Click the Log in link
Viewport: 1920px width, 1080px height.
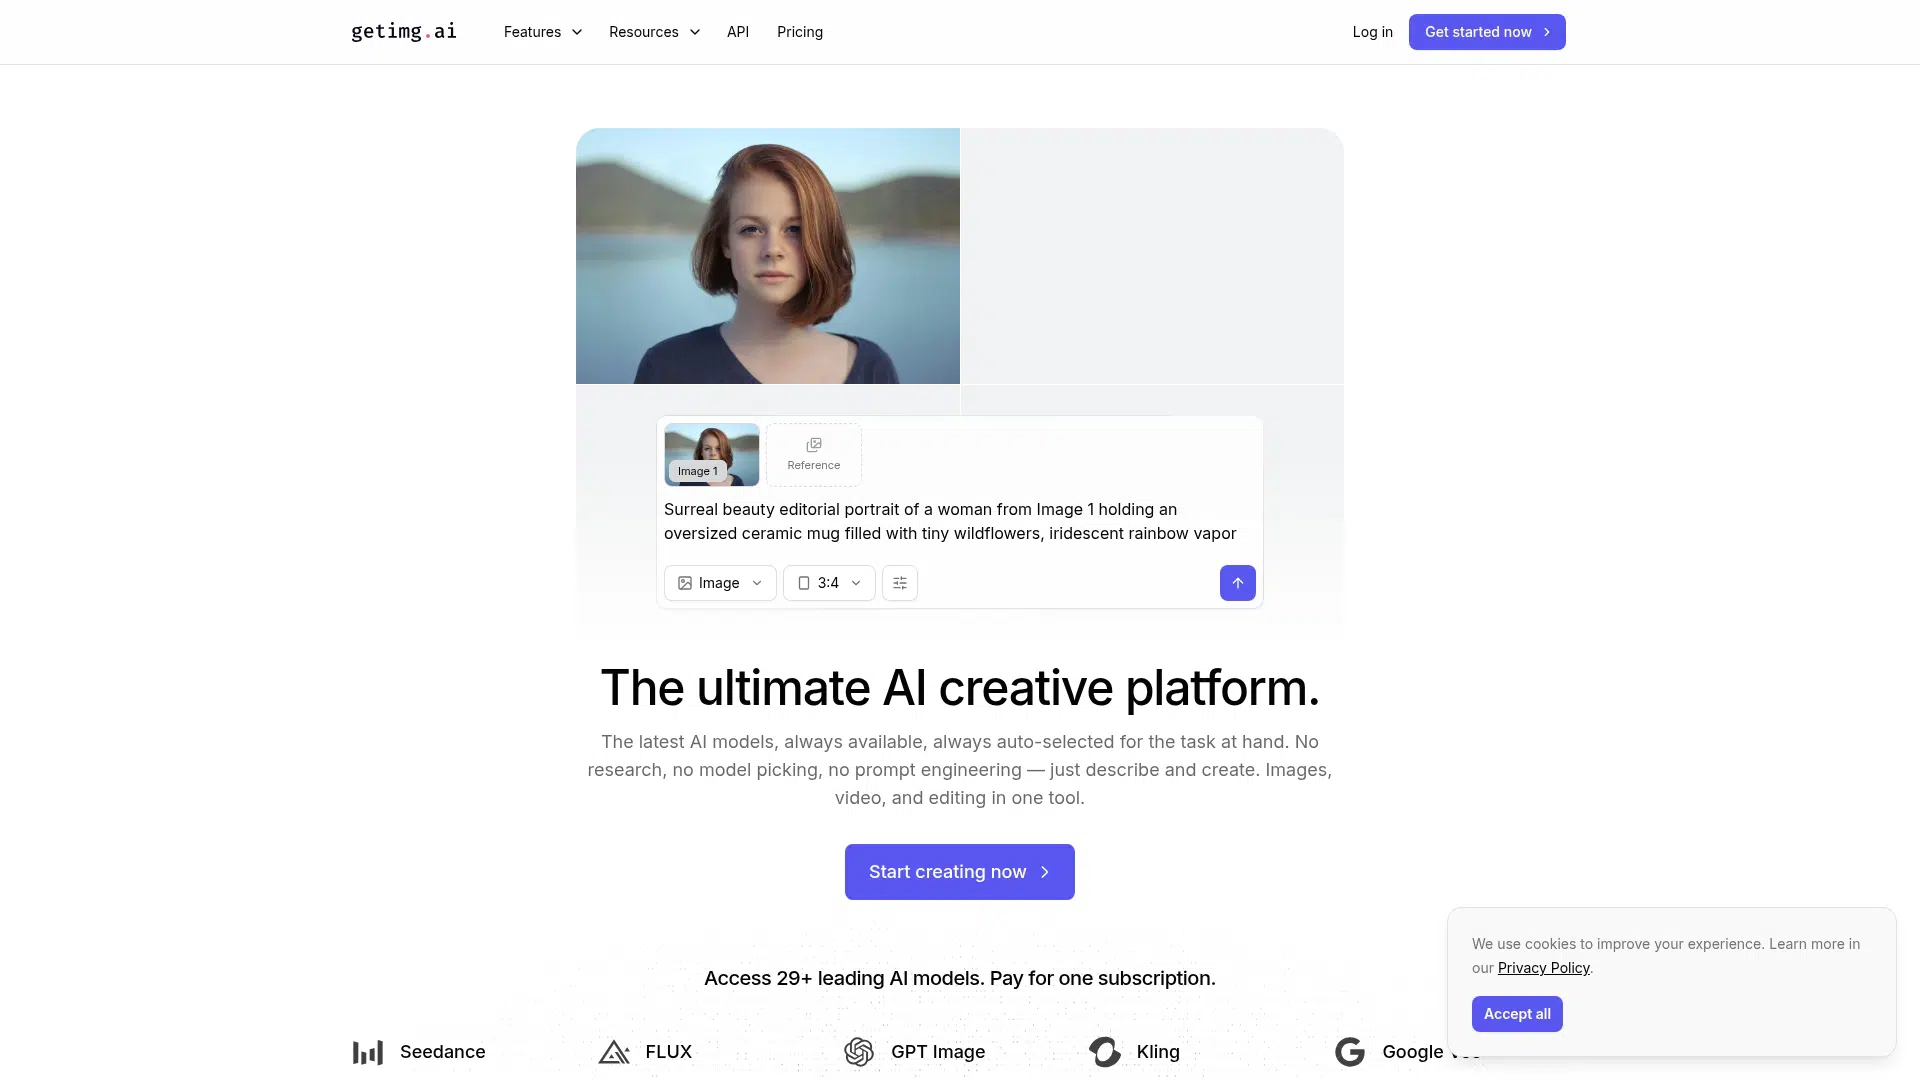coord(1372,32)
